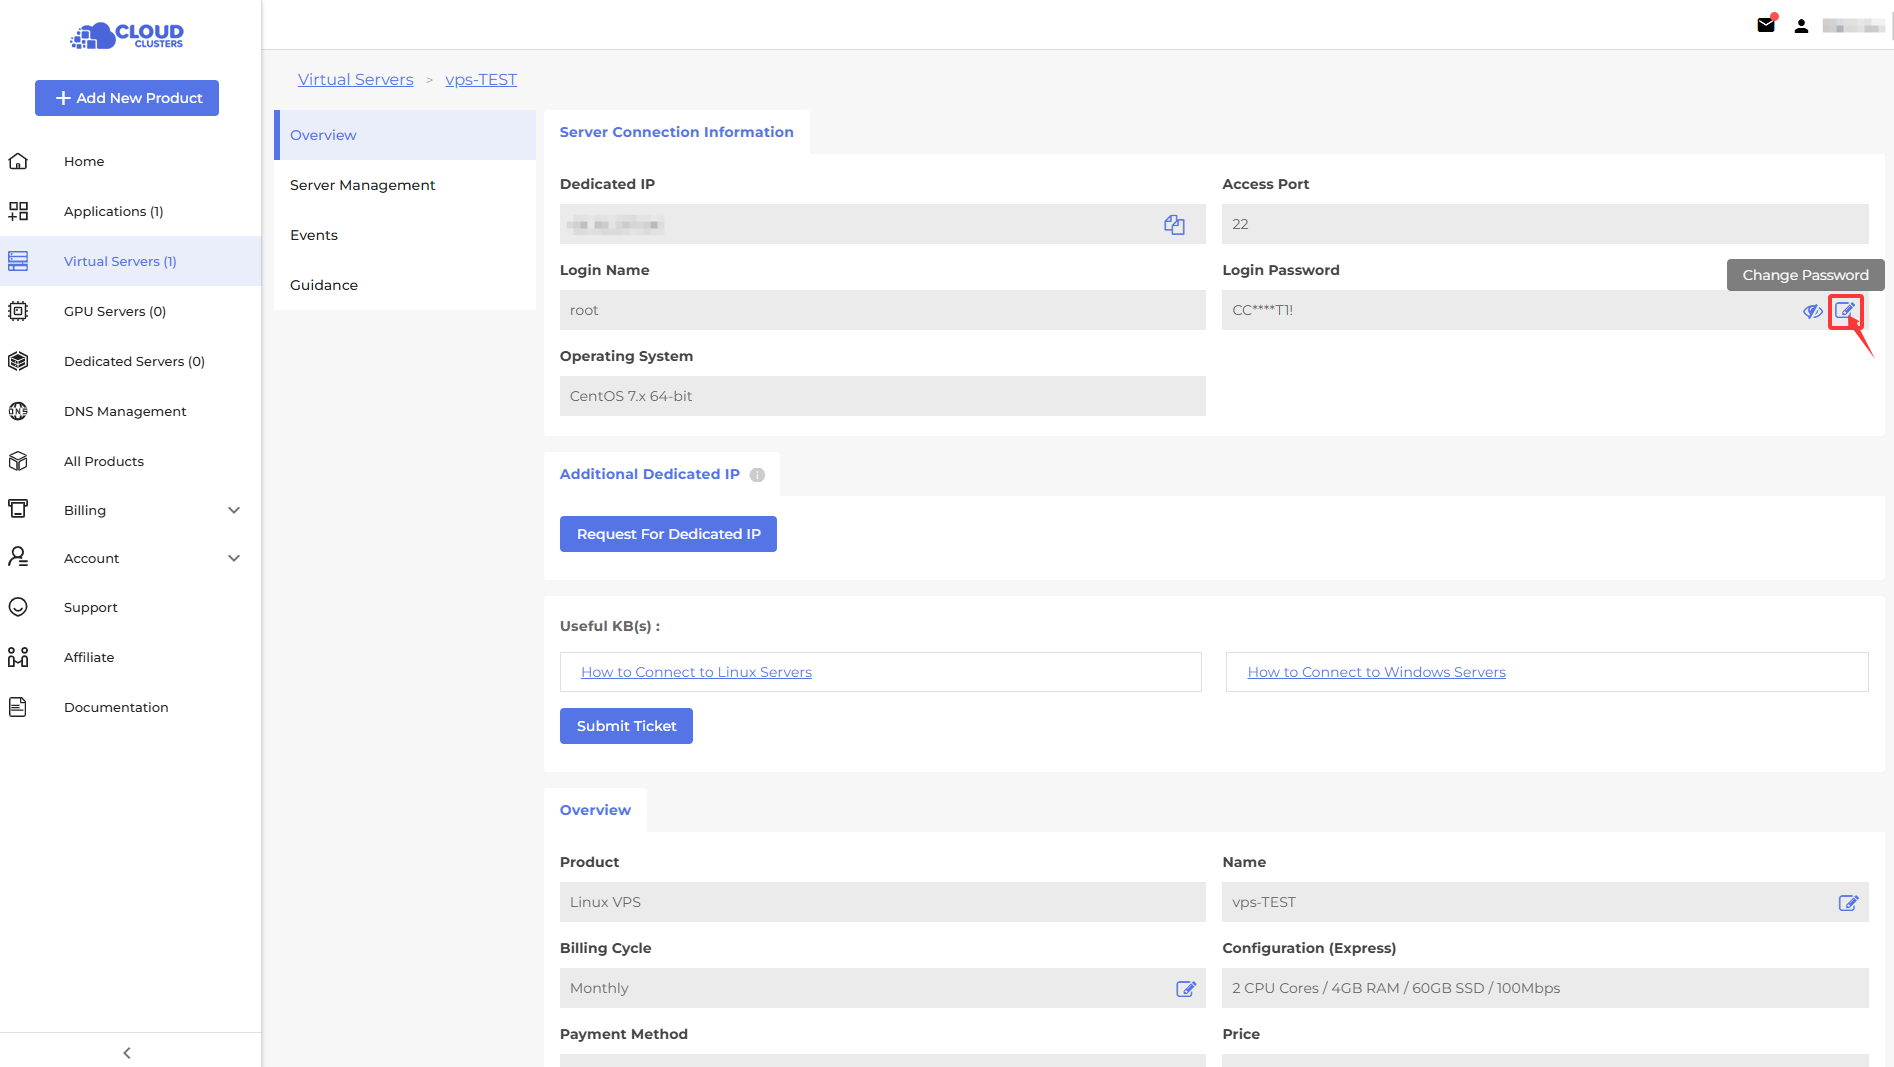Screen dimensions: 1894x1067
Task: Copy the Dedicated IP address
Action: coord(1174,225)
